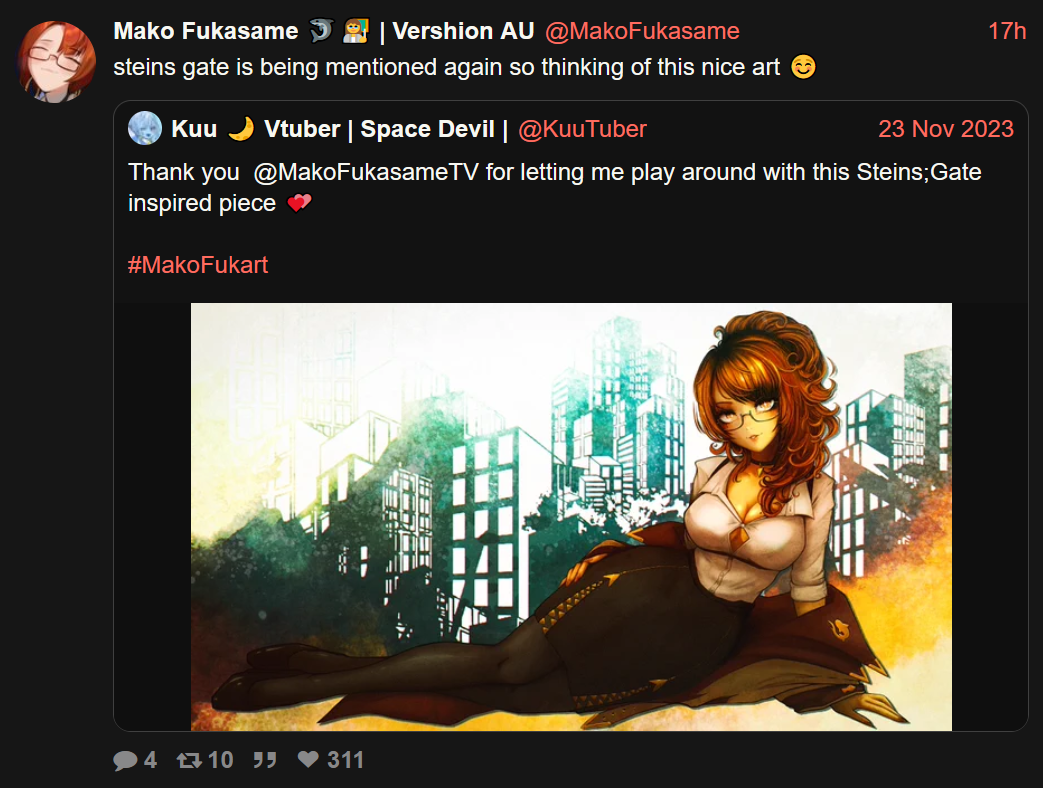Image resolution: width=1043 pixels, height=788 pixels.
Task: Click the Kuu Vtuber Space Devil name
Action: 339,129
